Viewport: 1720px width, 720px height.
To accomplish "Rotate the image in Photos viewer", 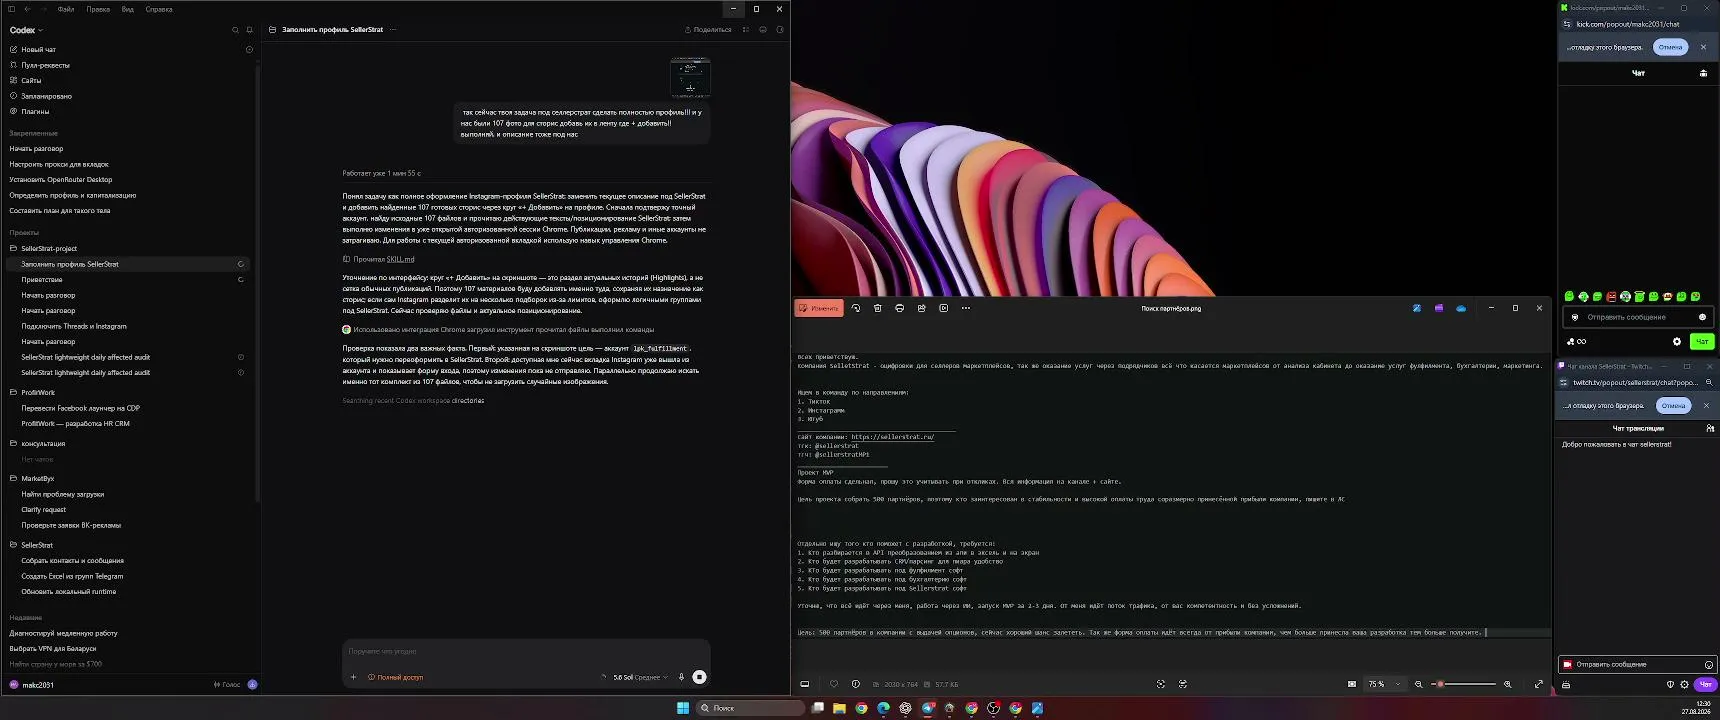I will [856, 308].
